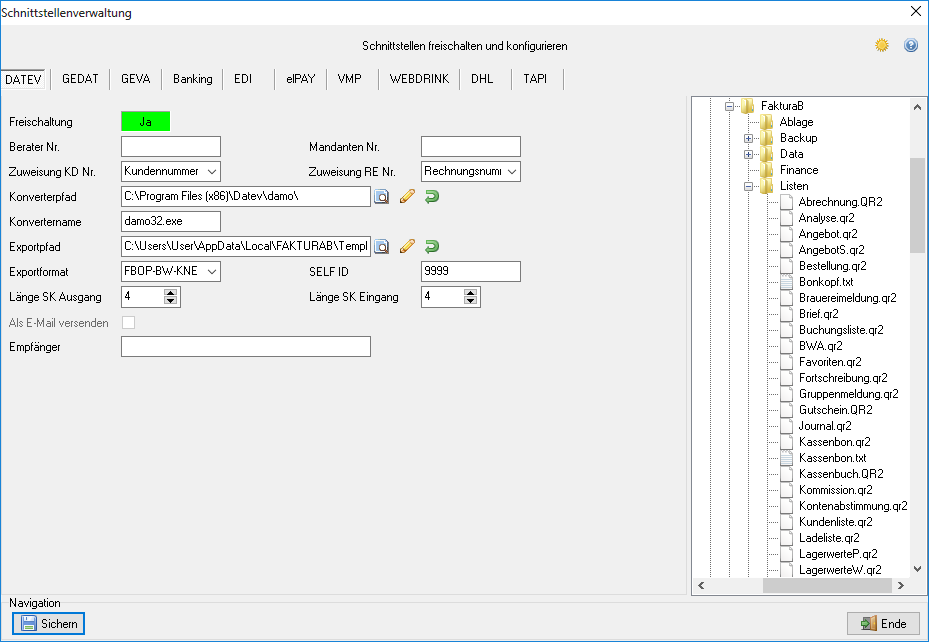
Task: Decrease Länge SK Eingang value
Action: (x=470, y=301)
